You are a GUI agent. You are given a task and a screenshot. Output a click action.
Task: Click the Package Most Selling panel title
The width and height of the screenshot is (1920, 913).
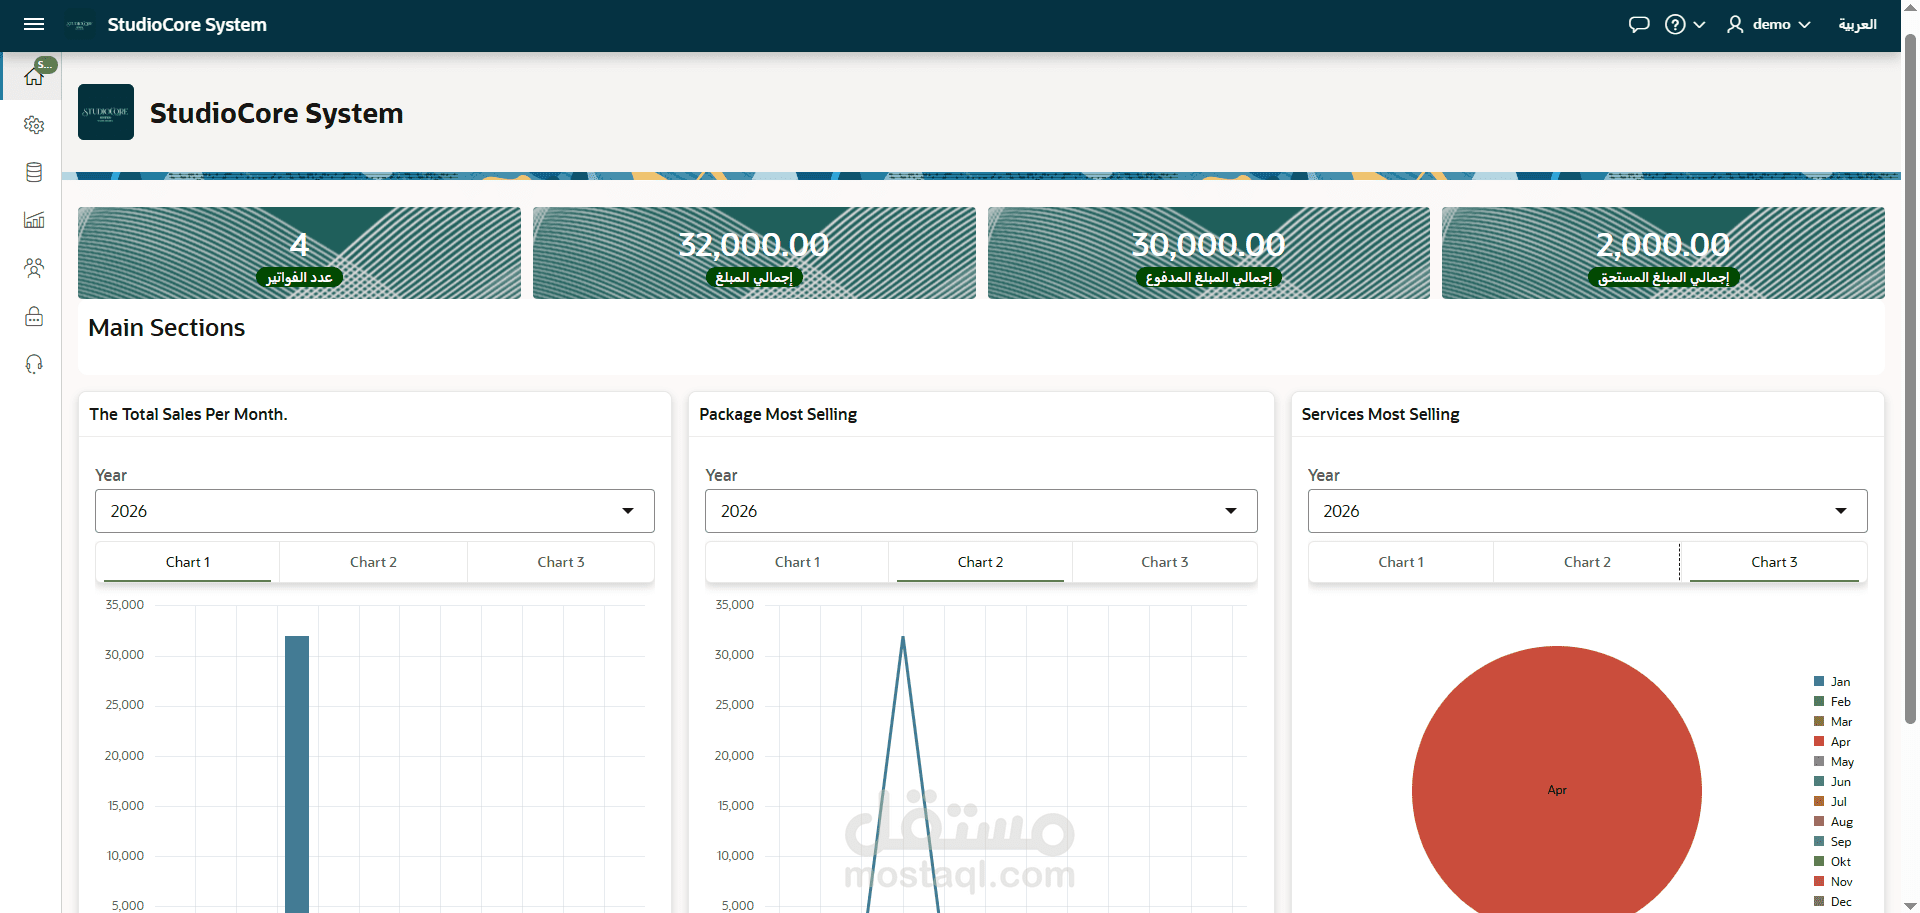778,414
